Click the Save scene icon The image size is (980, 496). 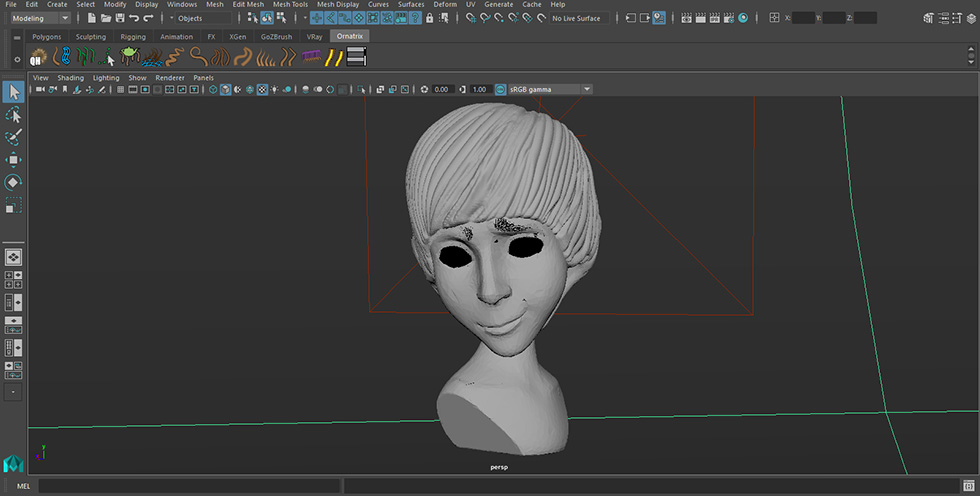click(x=119, y=18)
